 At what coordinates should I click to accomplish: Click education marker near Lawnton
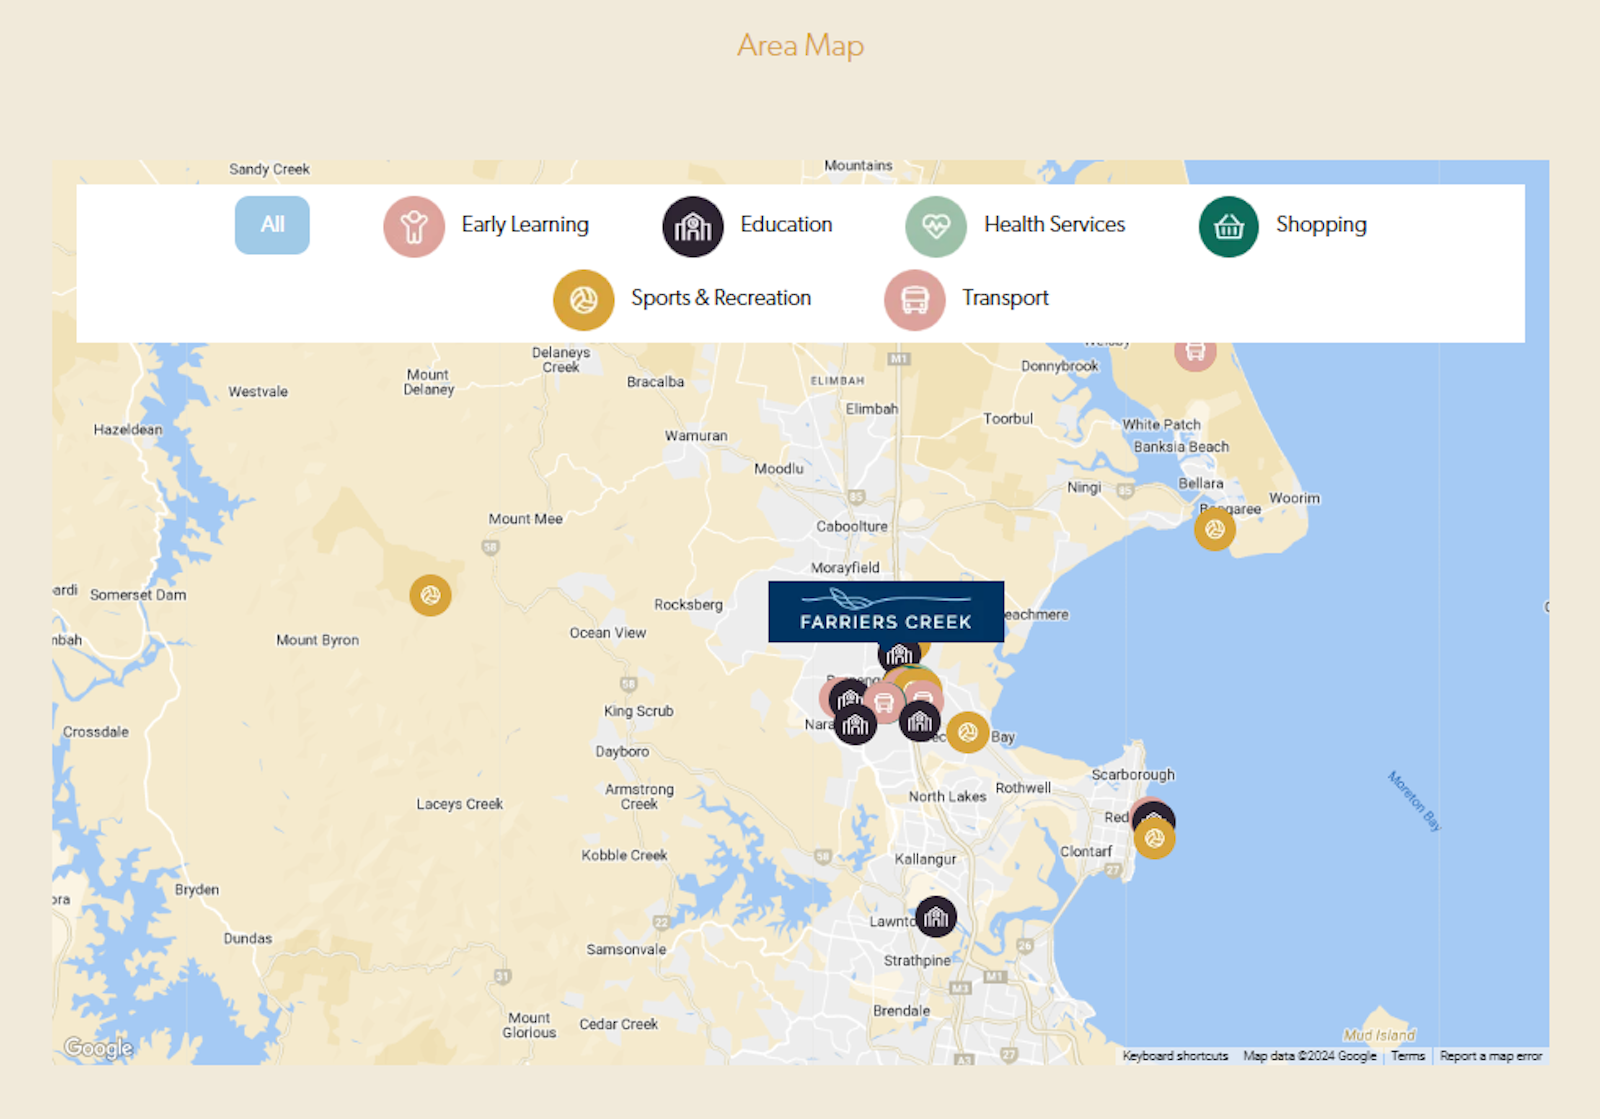pos(936,916)
